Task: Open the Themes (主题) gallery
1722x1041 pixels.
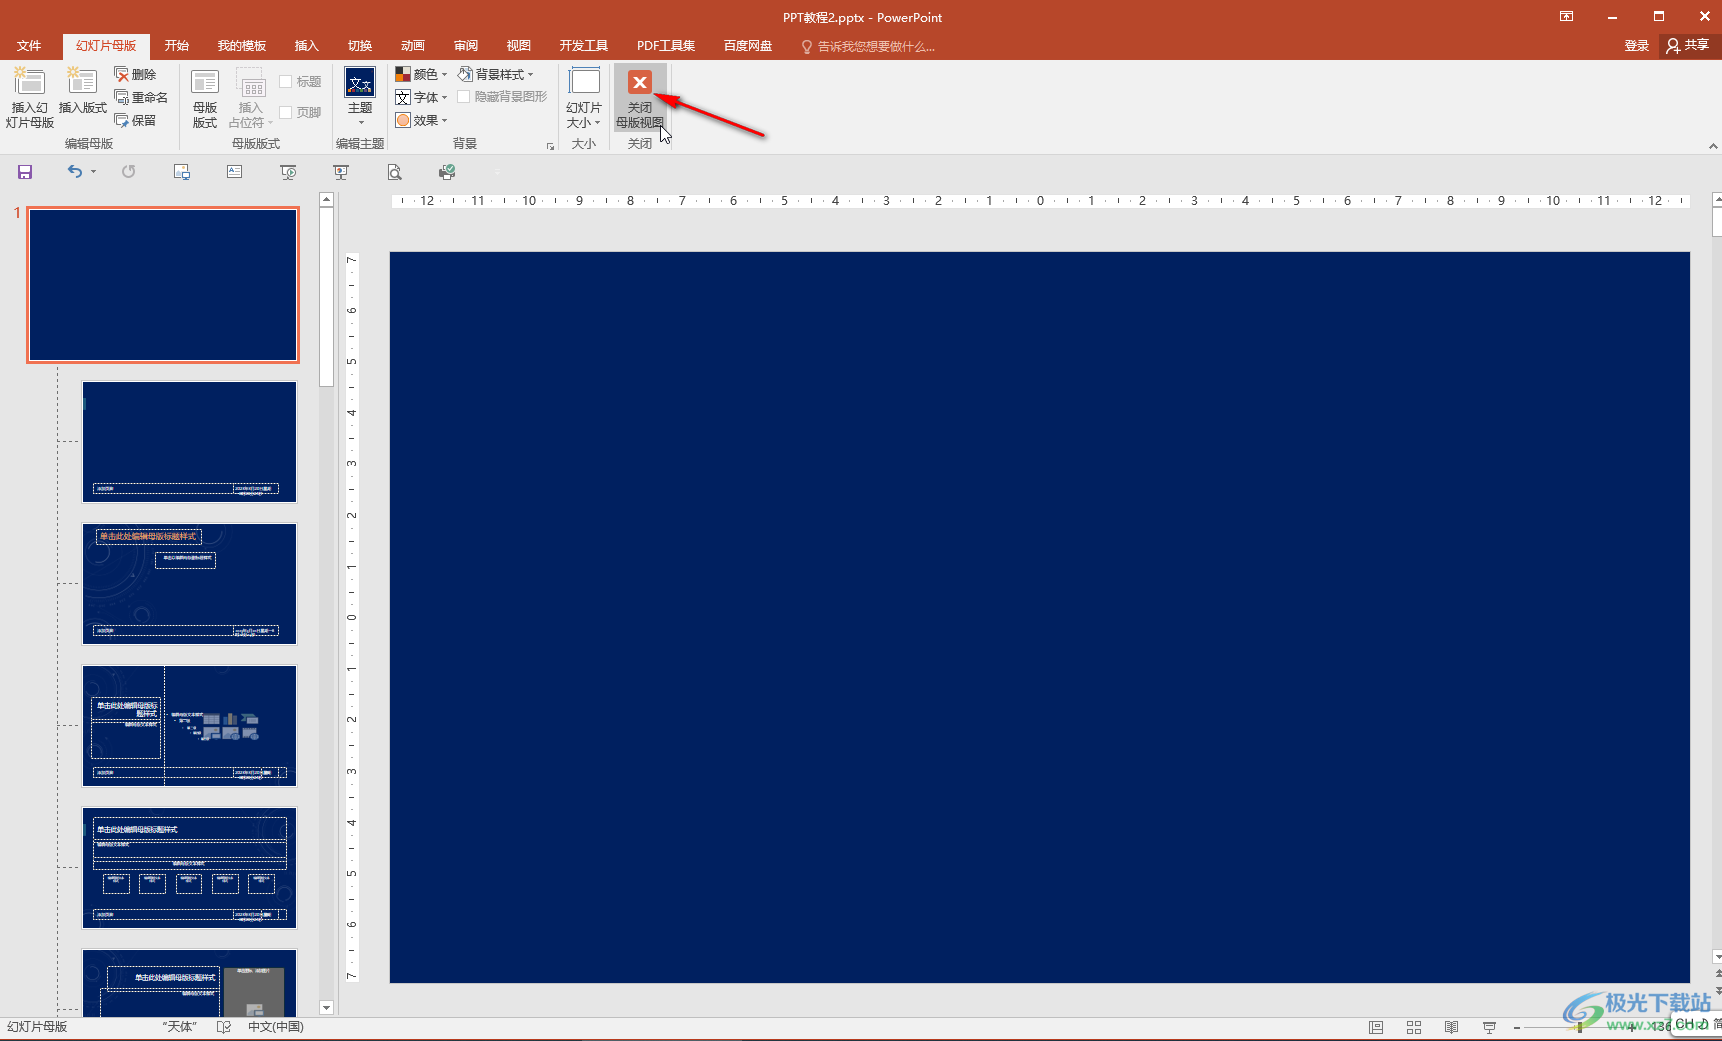Action: tap(360, 97)
